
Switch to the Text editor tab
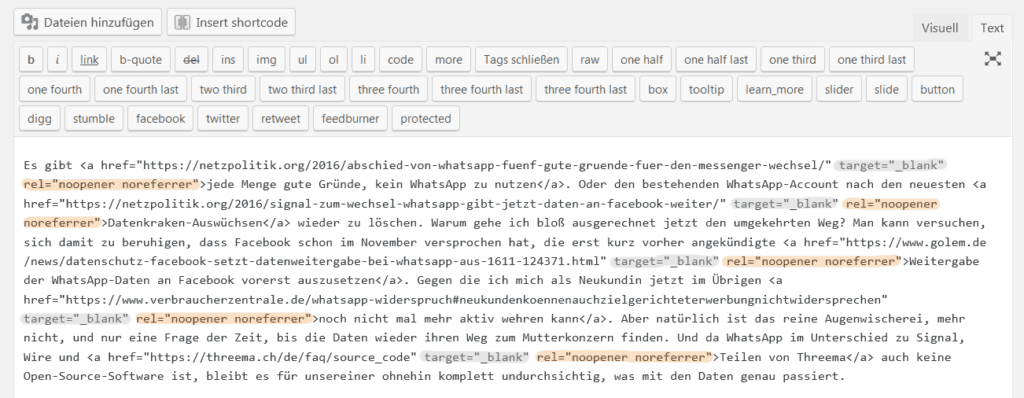click(992, 27)
